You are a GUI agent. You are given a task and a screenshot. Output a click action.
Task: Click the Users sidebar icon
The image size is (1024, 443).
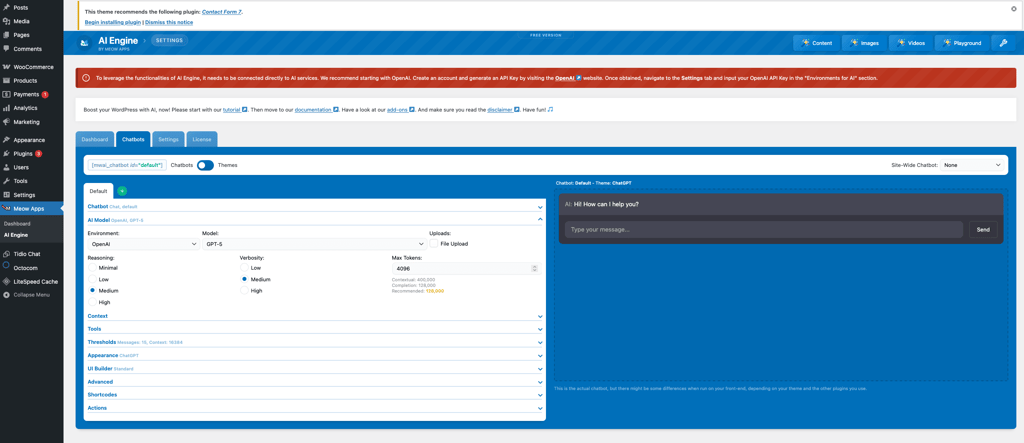pyautogui.click(x=6, y=167)
